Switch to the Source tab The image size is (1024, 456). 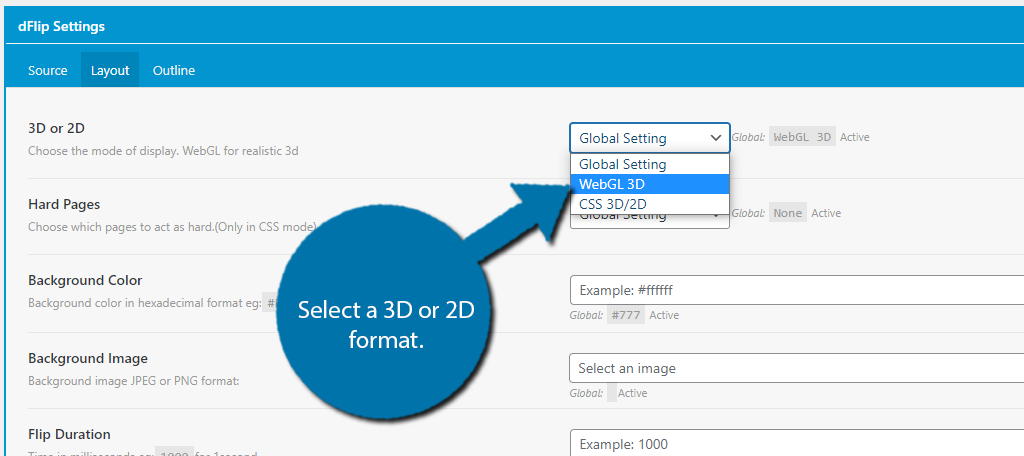point(47,70)
